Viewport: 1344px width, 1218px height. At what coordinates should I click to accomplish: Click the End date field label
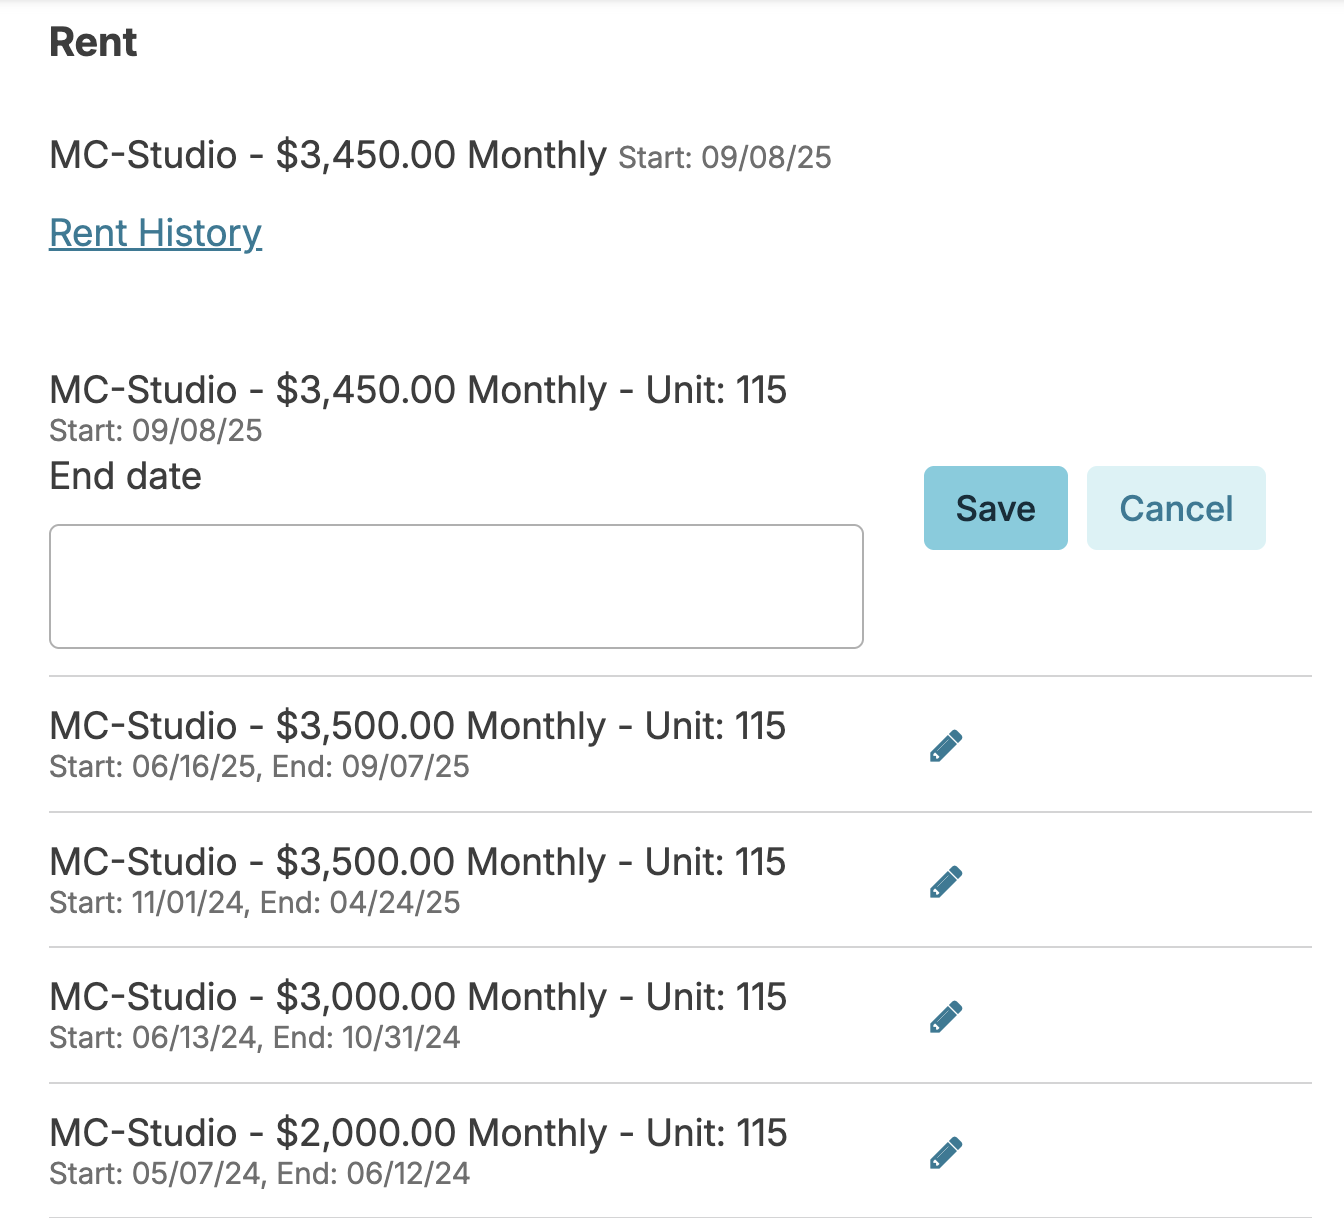(125, 476)
